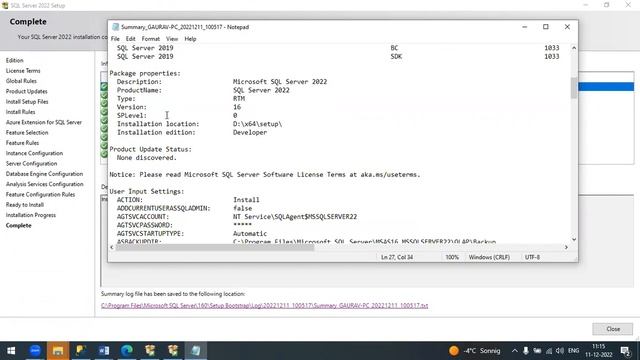Open the notification center icon
Image resolution: width=640 pixels, height=360 pixels.
pos(625,351)
